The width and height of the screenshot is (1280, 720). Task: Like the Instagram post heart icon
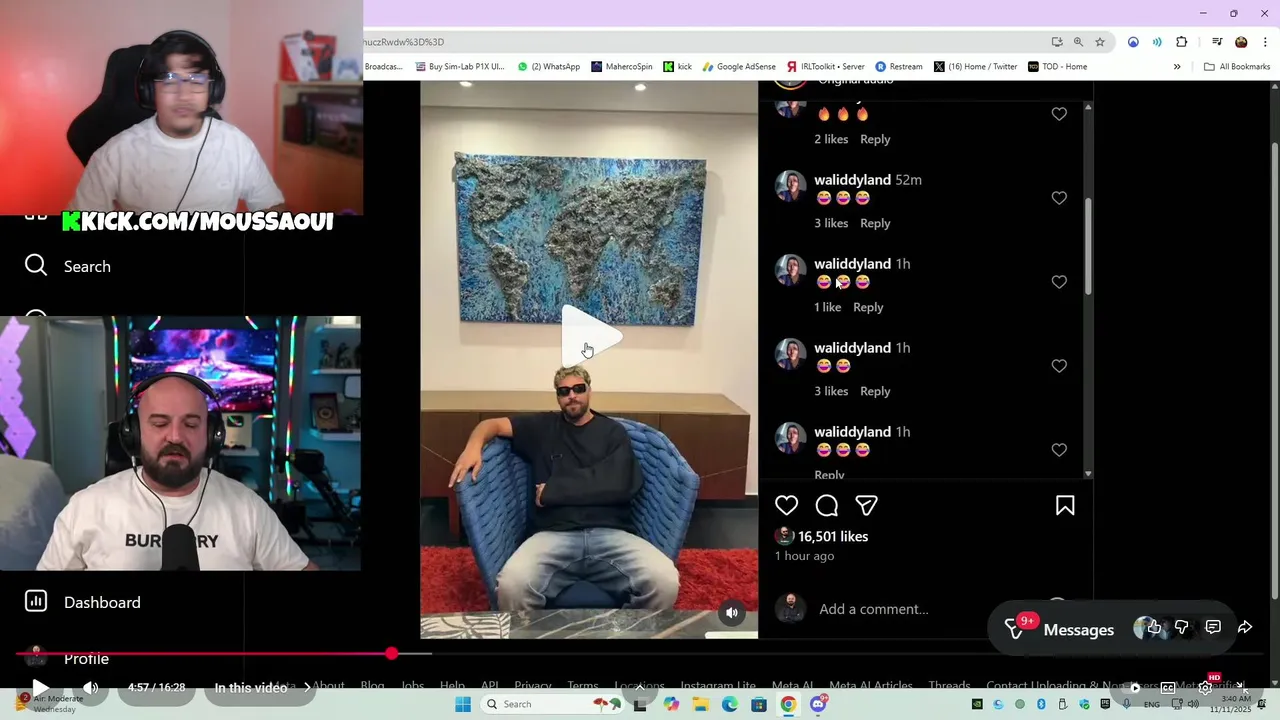tap(787, 506)
